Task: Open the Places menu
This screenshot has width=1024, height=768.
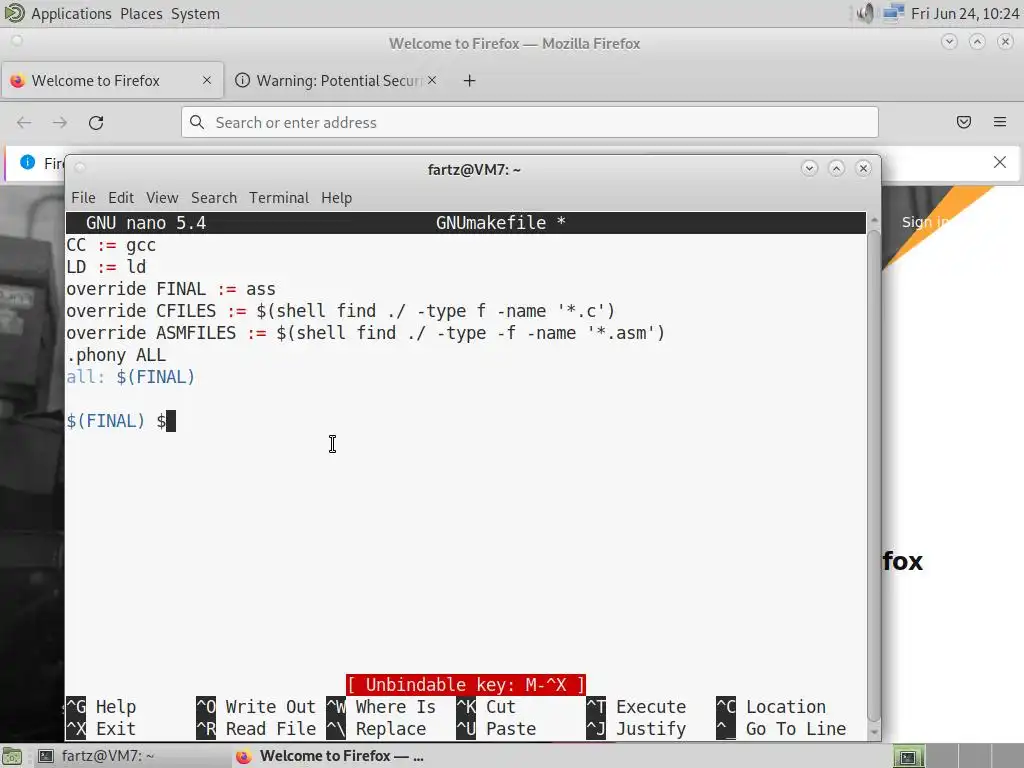Action: tap(141, 14)
